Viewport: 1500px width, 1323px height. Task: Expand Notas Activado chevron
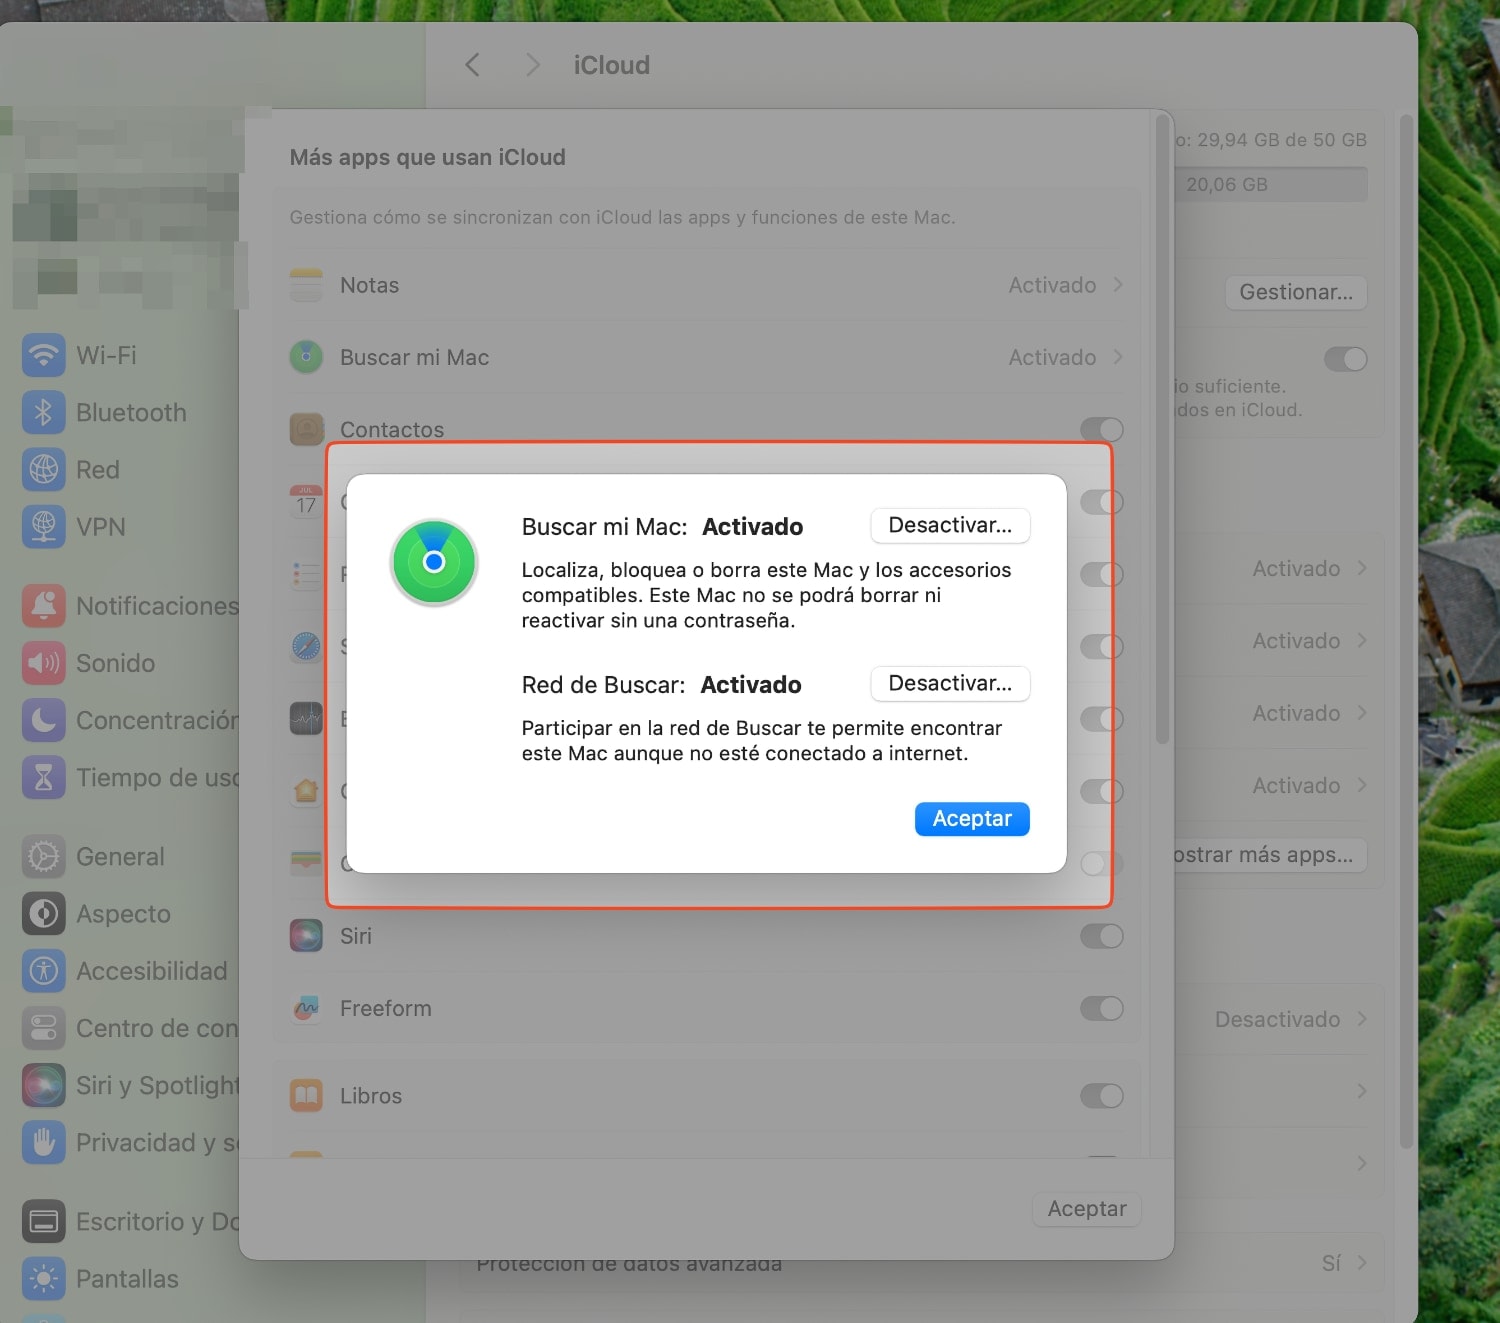tap(1118, 285)
